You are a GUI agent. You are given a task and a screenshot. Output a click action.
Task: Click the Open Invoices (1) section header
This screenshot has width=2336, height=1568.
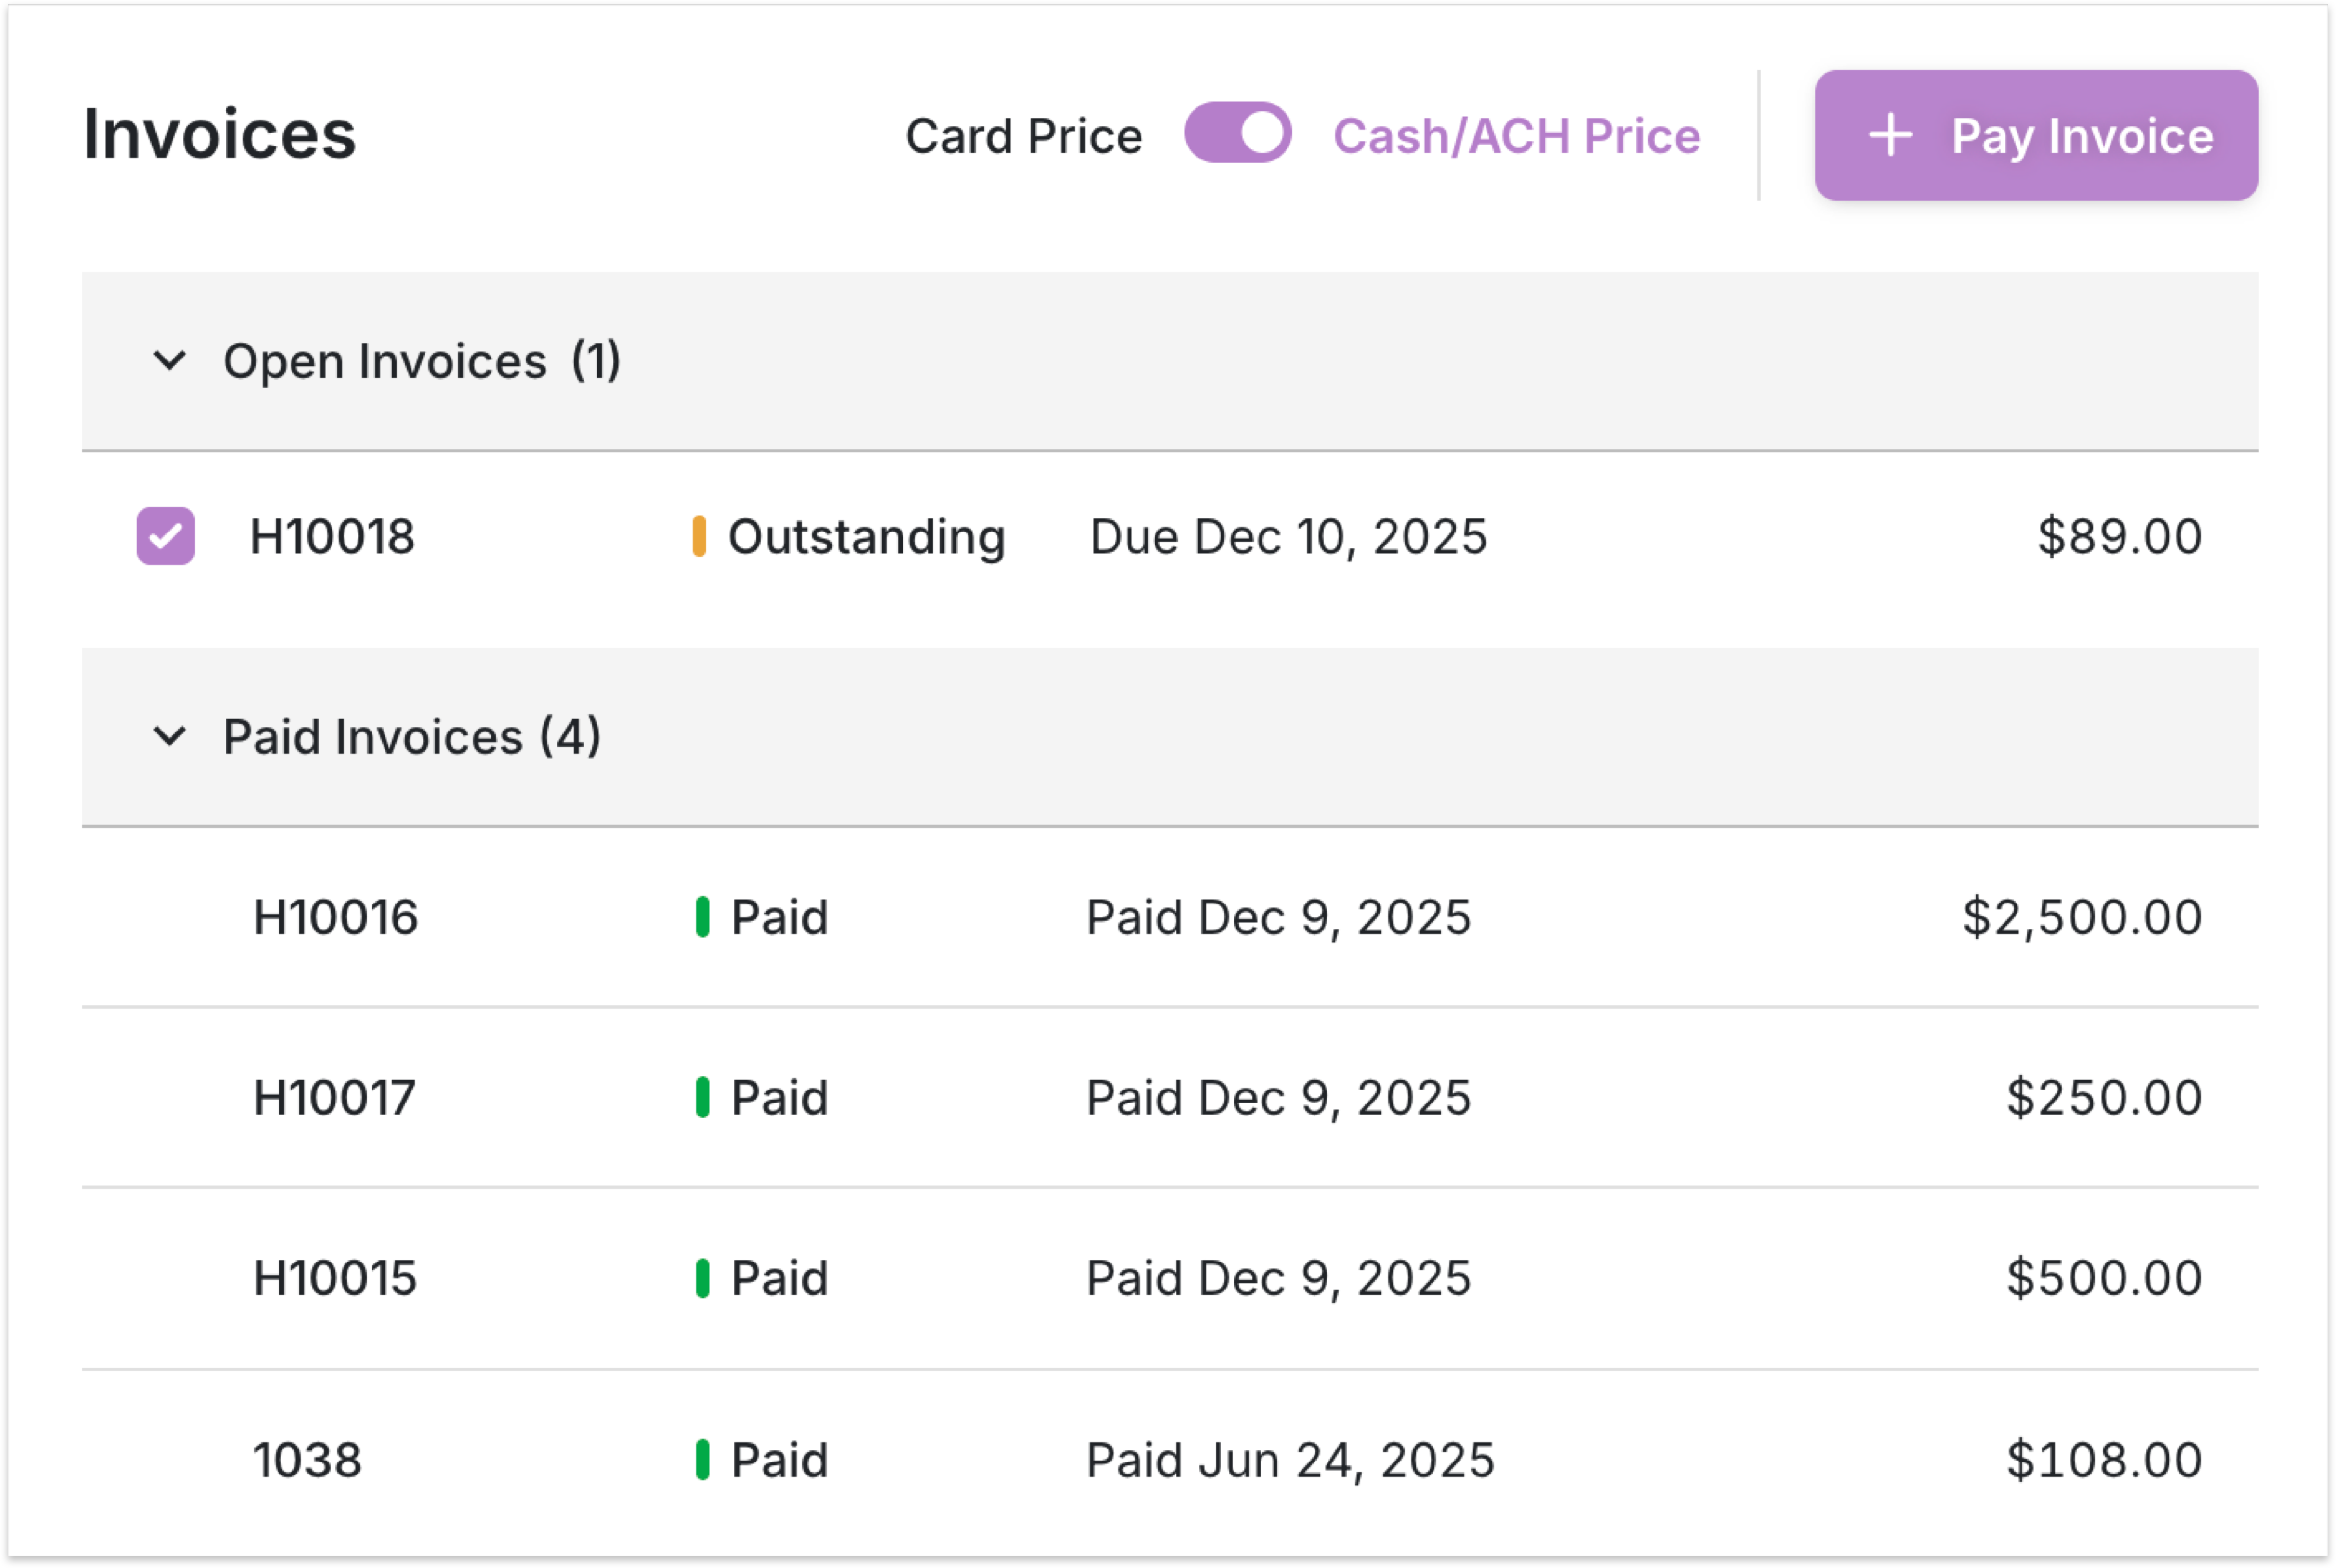(421, 361)
